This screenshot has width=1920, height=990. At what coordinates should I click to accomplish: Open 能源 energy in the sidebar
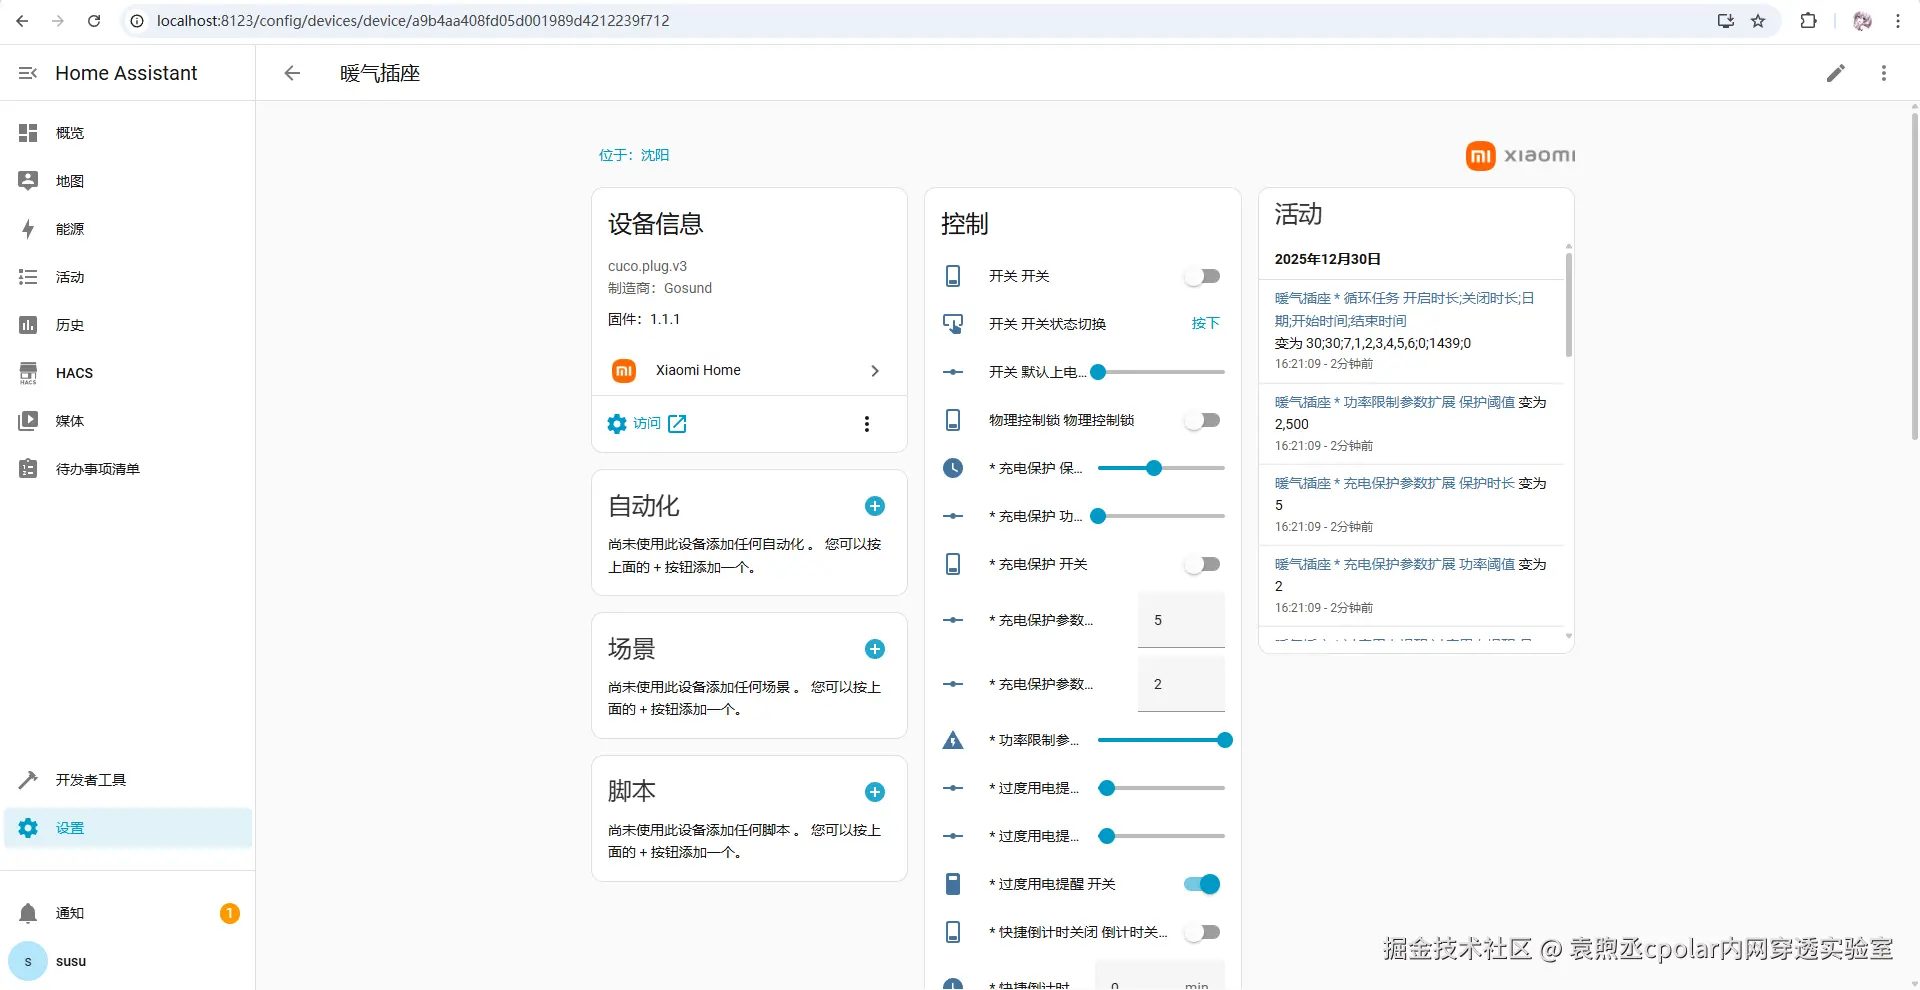128,229
